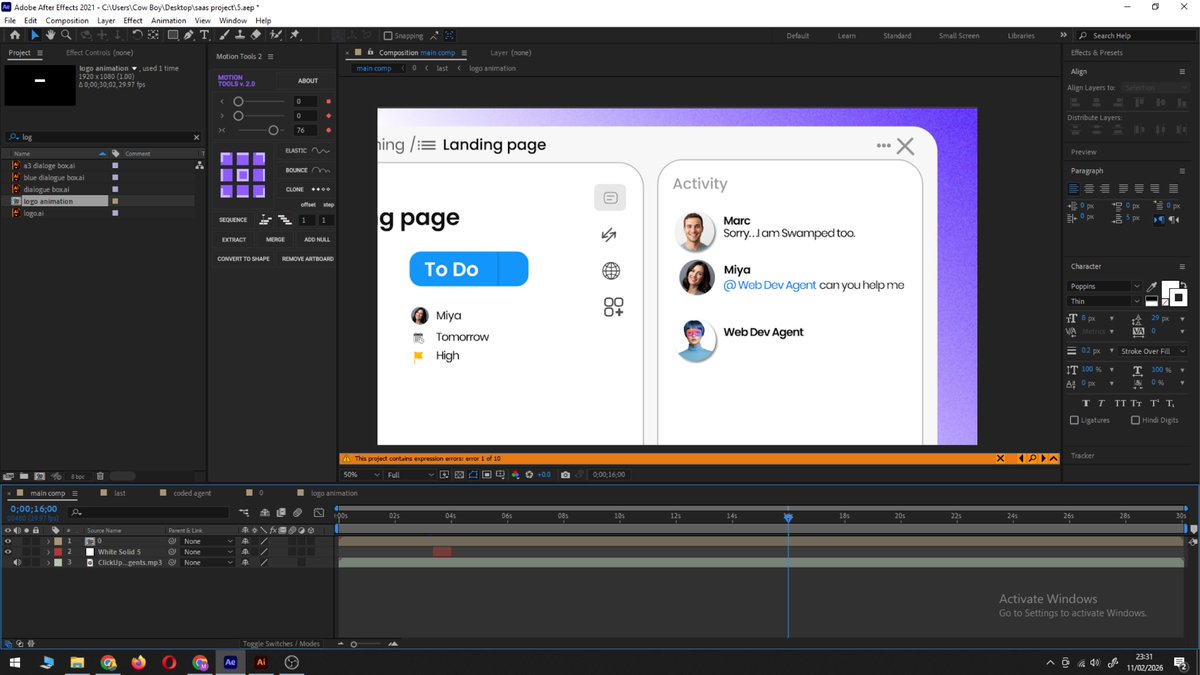Select the Hand tool
The height and width of the screenshot is (675, 1200).
click(50, 35)
